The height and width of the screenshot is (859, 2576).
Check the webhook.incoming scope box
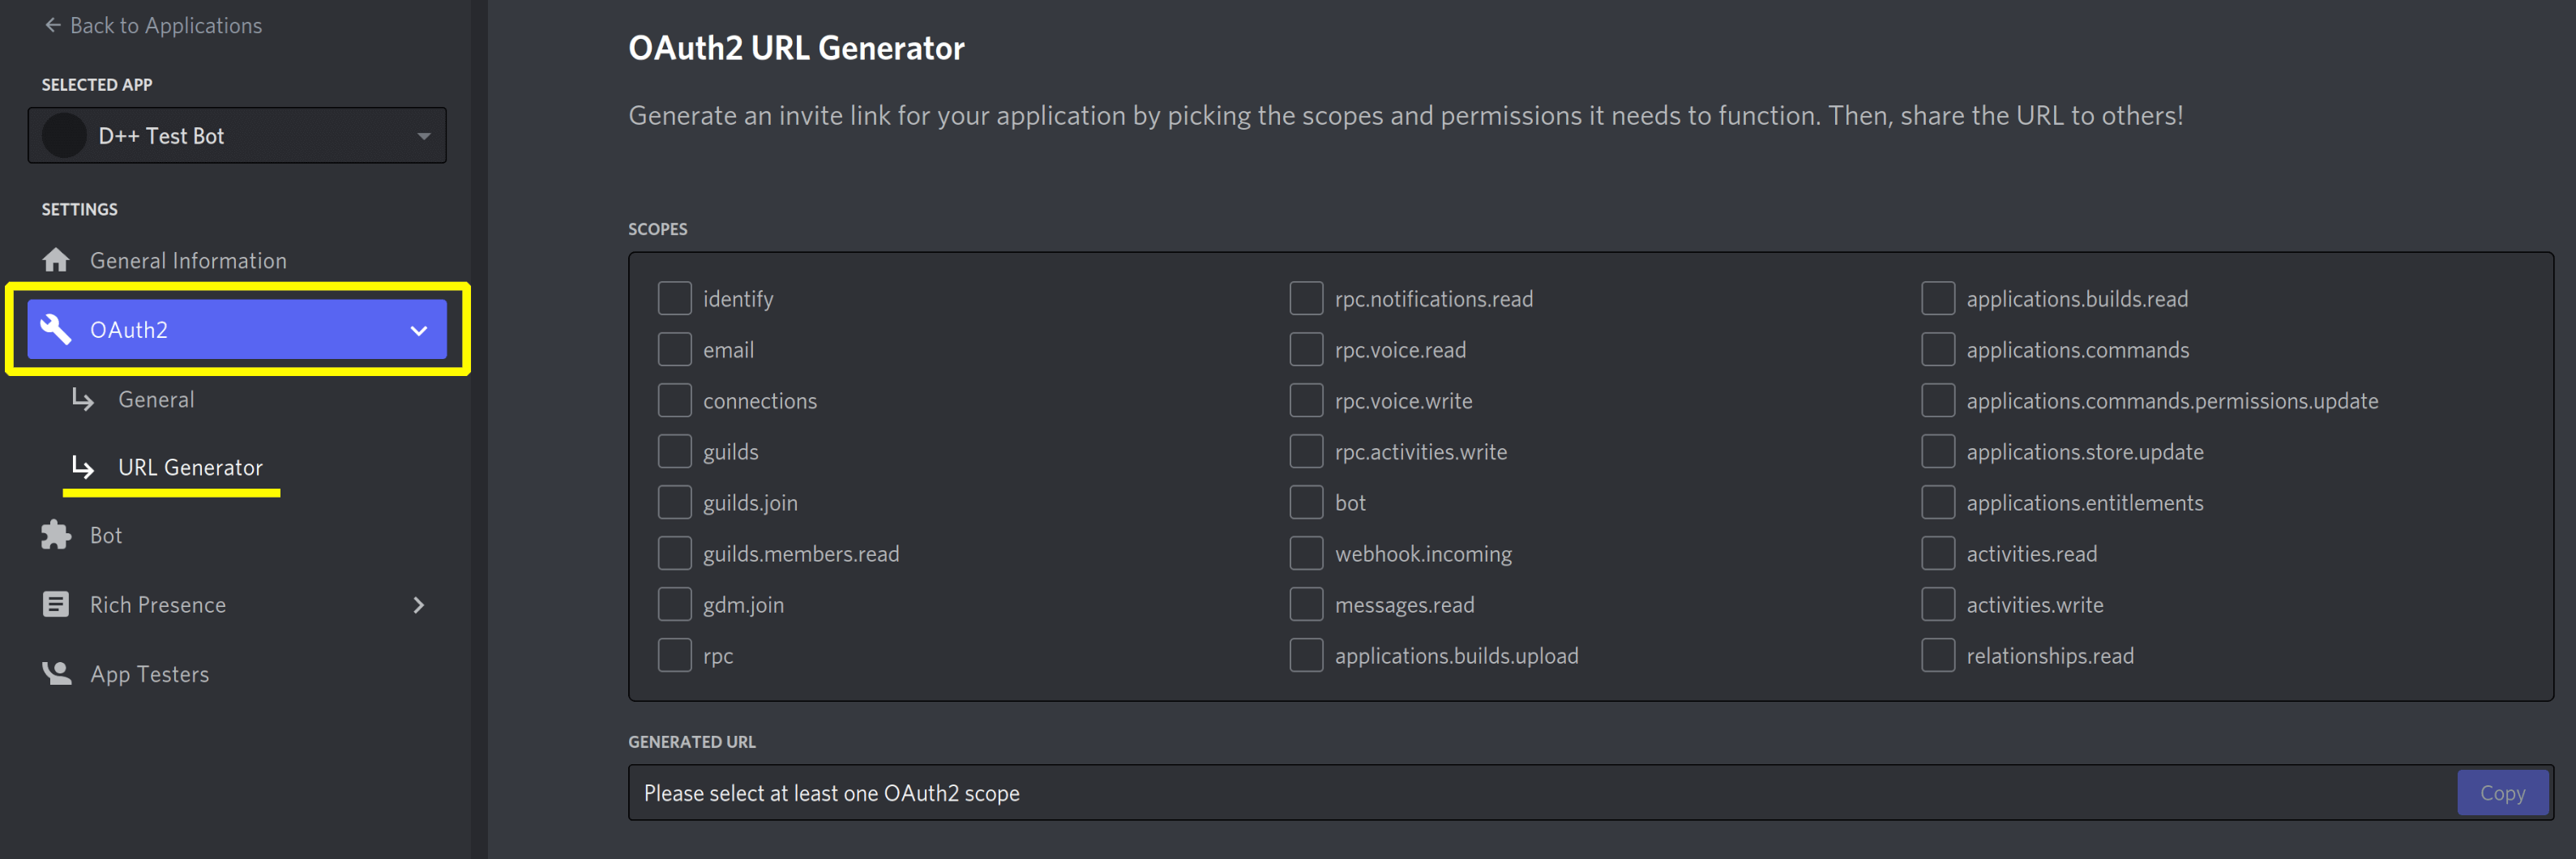pyautogui.click(x=1306, y=553)
